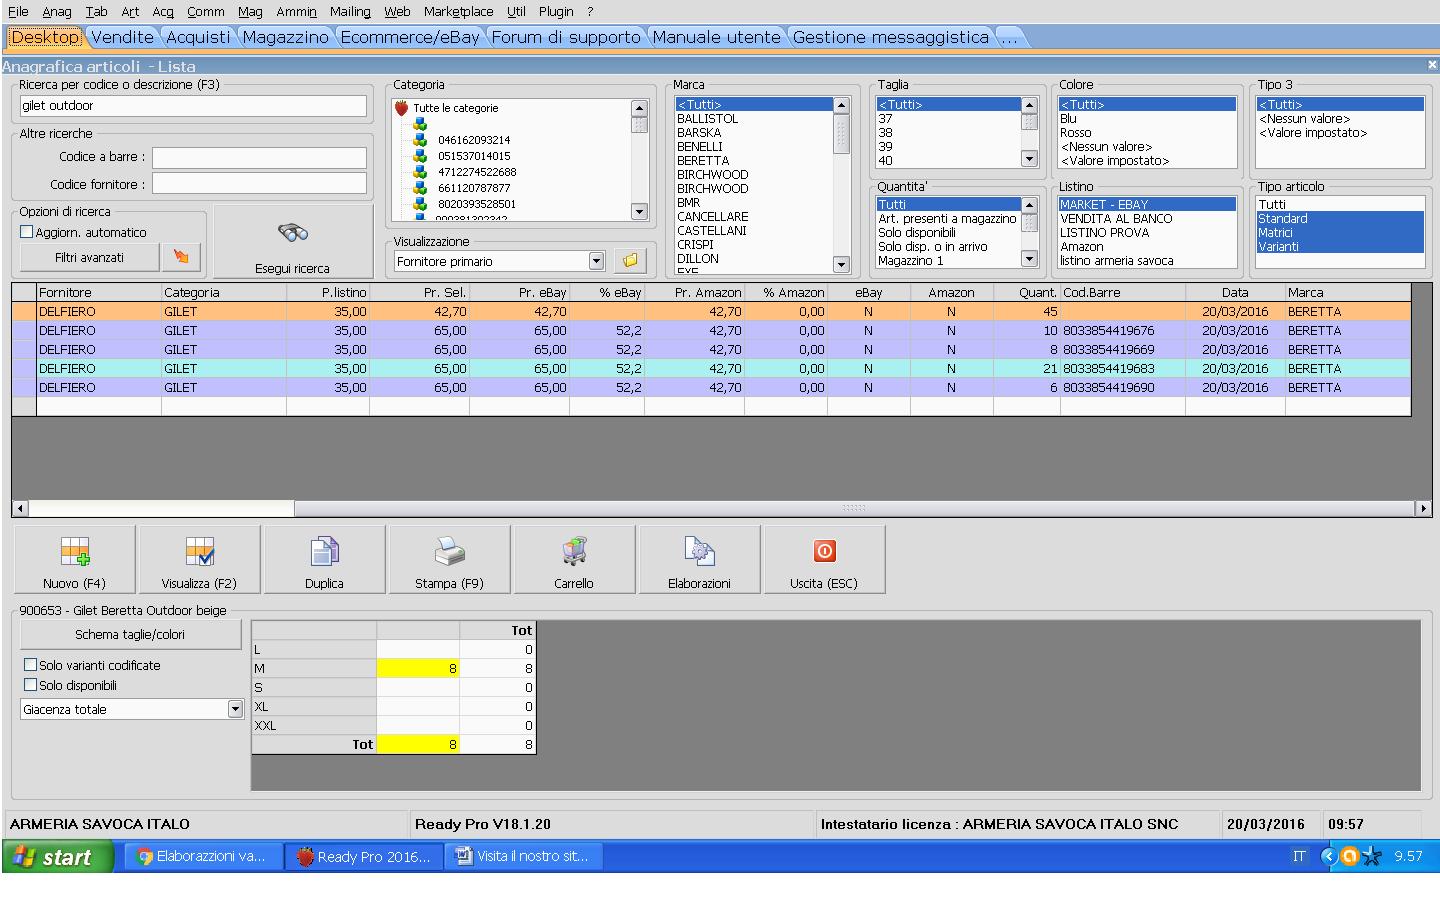The image size is (1440, 900).
Task: Click Categoria list scroll down arrow
Action: [640, 211]
